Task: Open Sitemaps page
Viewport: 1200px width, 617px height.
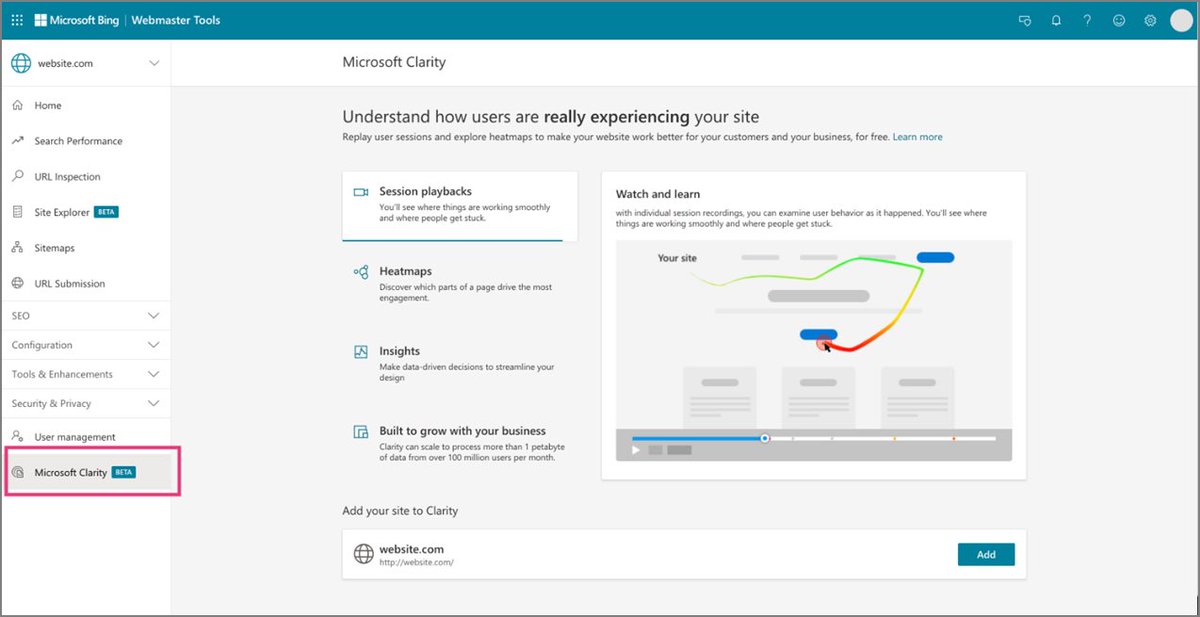Action: pyautogui.click(x=86, y=248)
